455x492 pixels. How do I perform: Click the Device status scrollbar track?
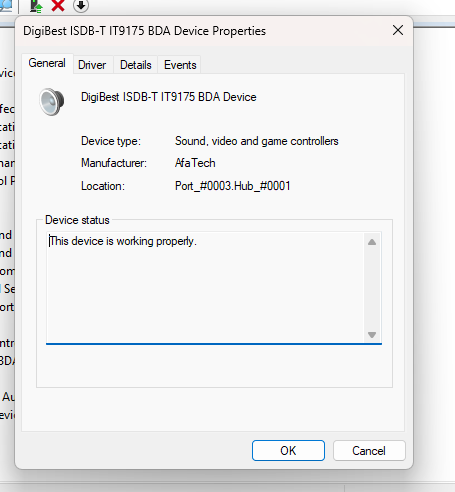[x=372, y=288]
